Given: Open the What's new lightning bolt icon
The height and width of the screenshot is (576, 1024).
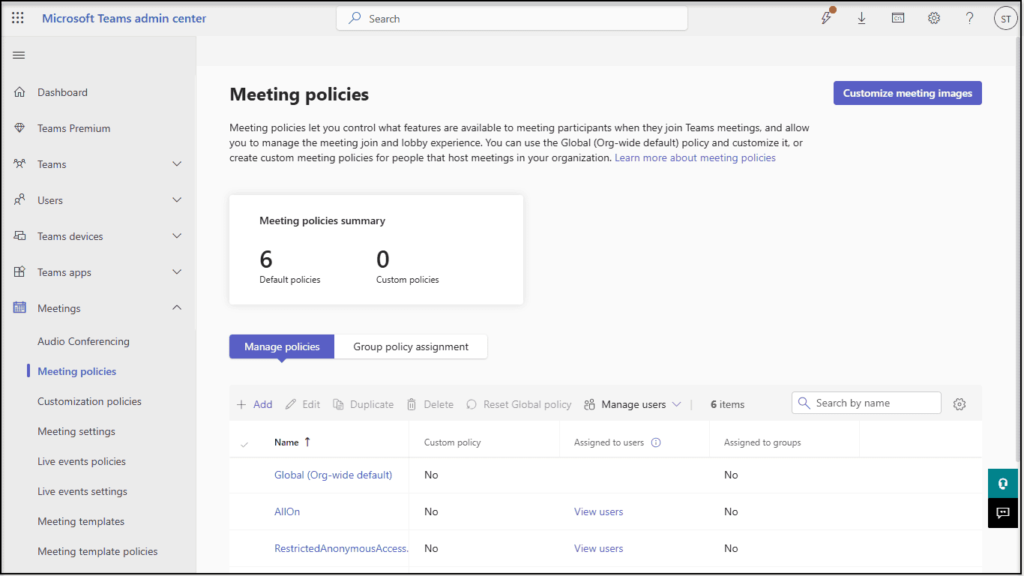Looking at the screenshot, I should [x=826, y=18].
